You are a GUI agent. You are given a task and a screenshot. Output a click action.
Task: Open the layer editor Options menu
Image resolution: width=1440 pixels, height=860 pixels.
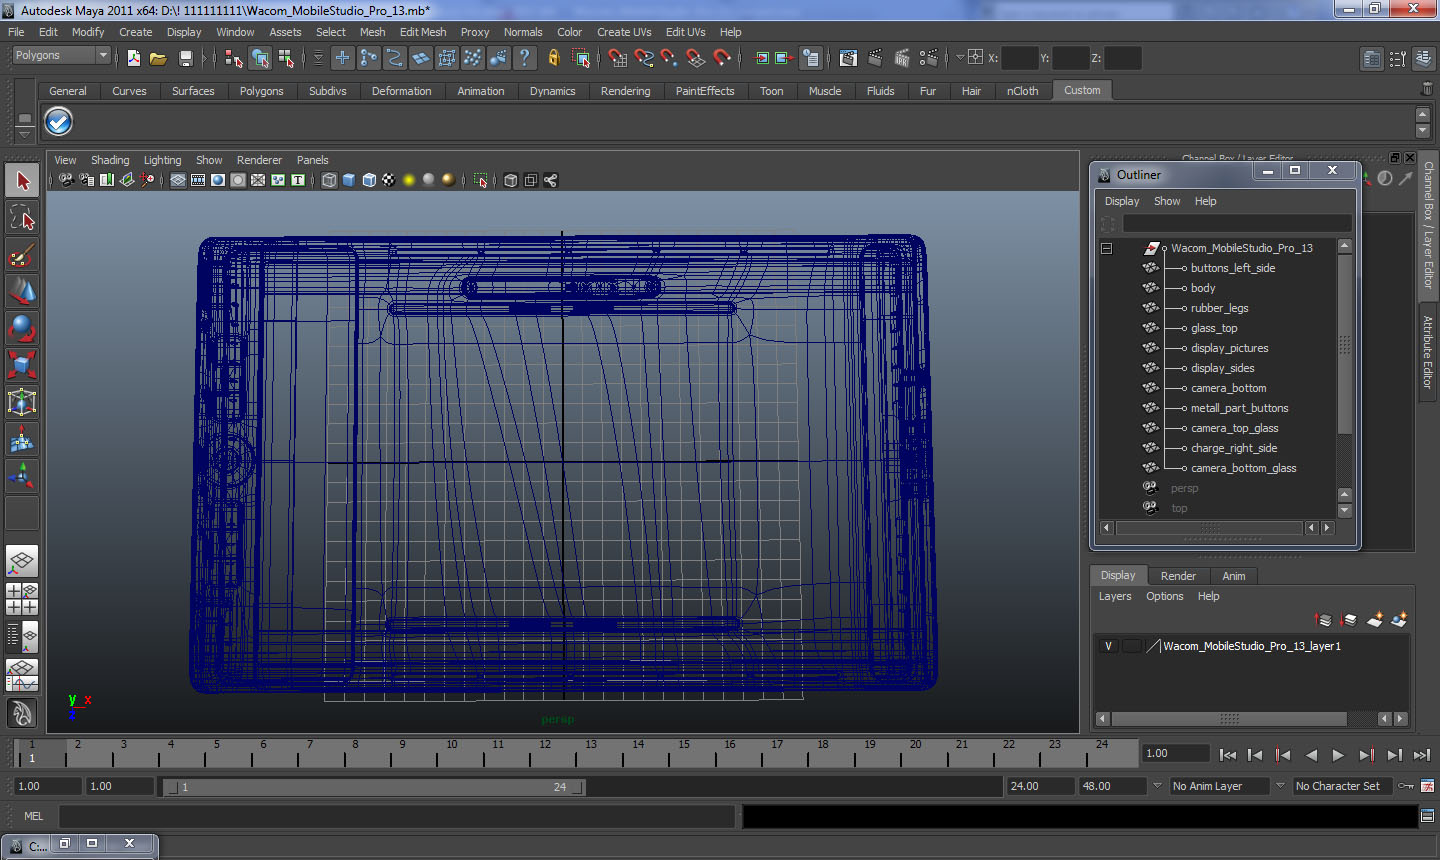(1164, 596)
